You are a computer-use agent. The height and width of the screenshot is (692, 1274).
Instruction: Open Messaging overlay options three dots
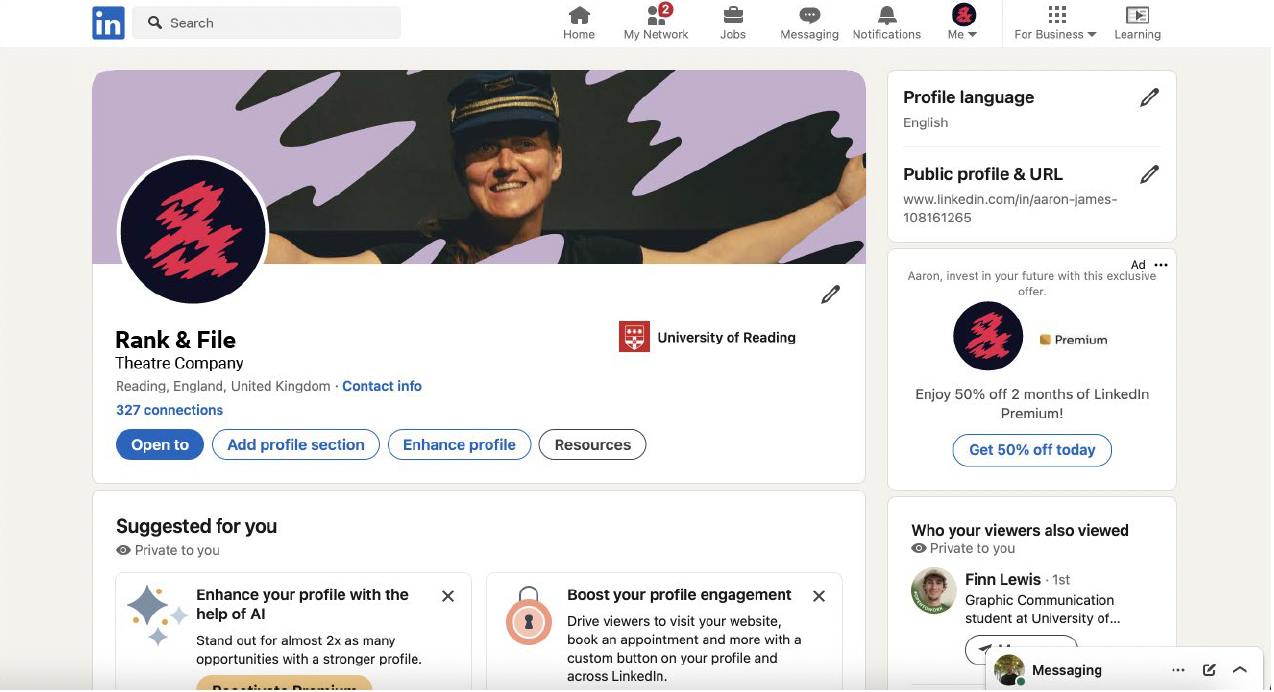(x=1179, y=670)
